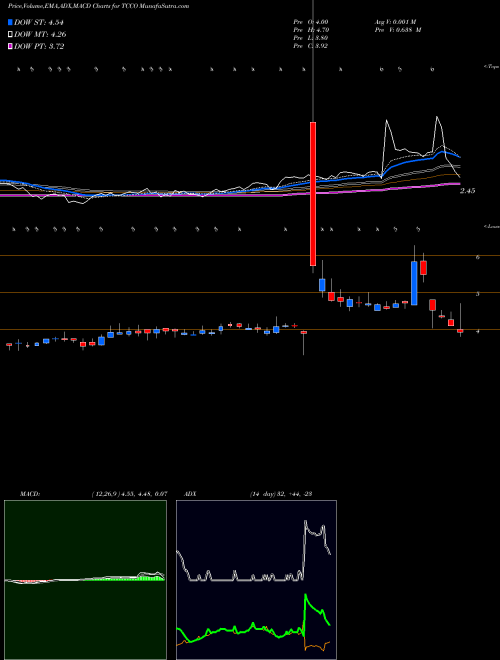
Task: Click the 'Pre L: 3.80' value
Action: 311,38
